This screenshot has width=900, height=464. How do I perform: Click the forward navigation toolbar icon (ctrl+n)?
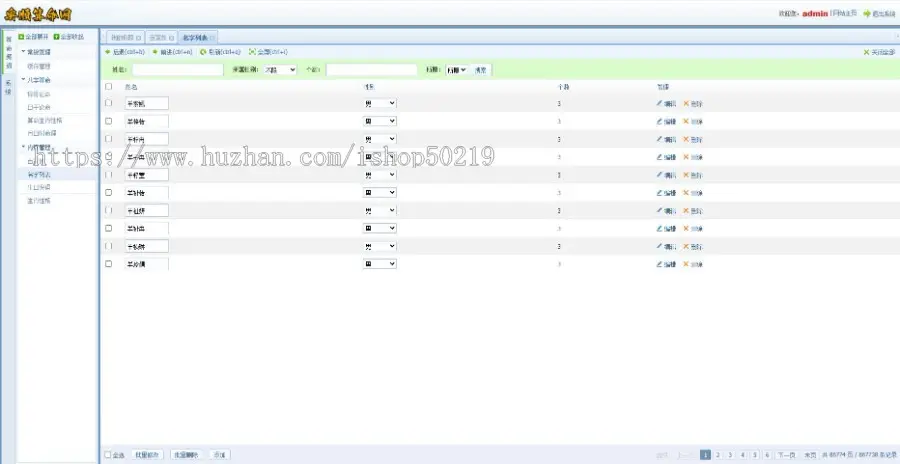[155, 52]
